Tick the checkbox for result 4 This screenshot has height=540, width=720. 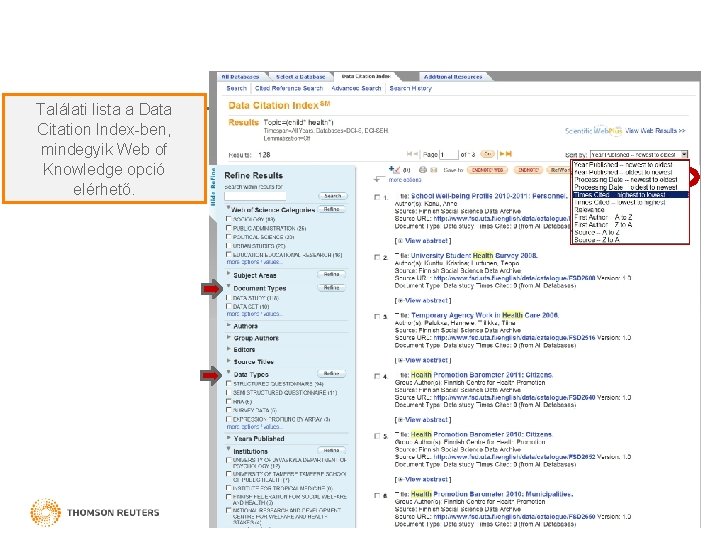377,377
